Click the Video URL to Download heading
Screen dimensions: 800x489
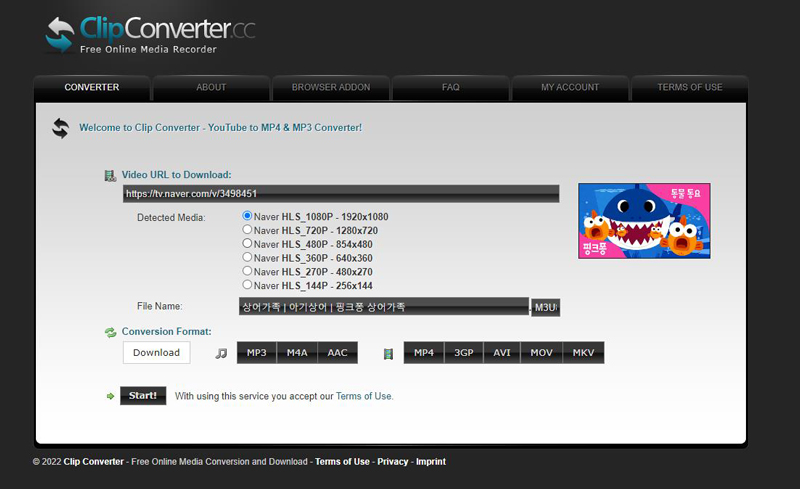pyautogui.click(x=177, y=175)
